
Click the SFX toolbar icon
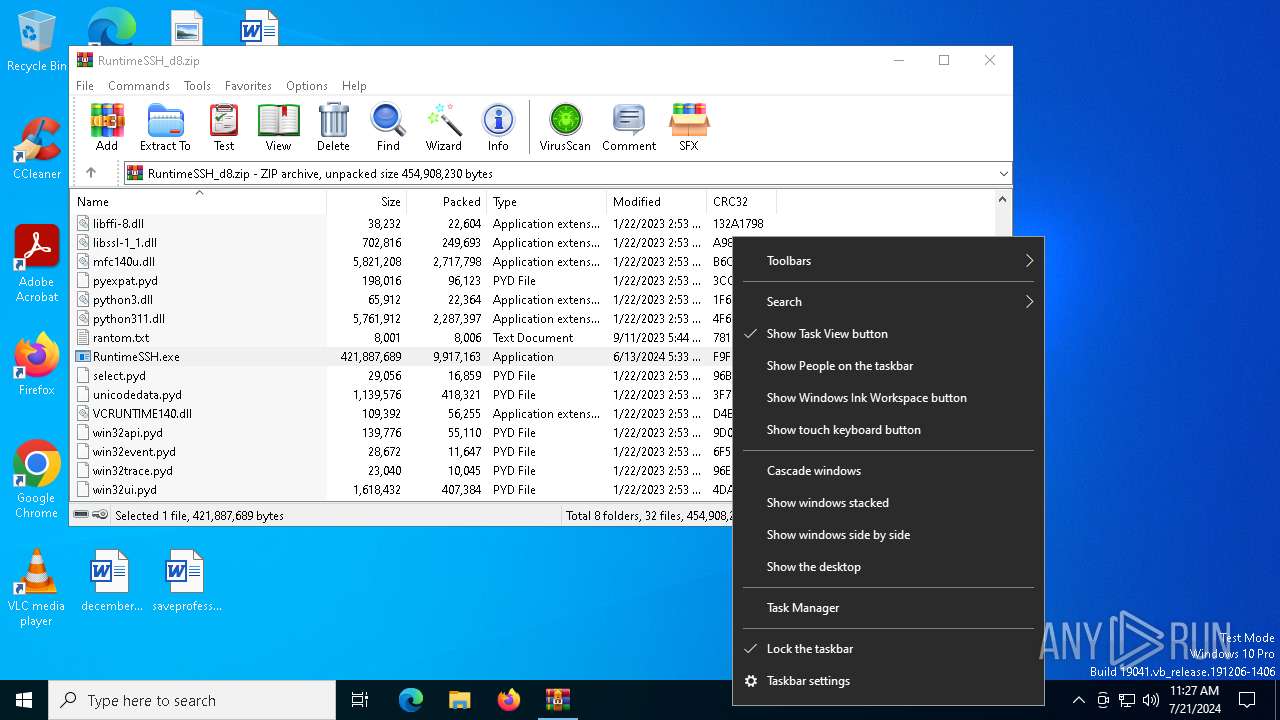pos(688,127)
